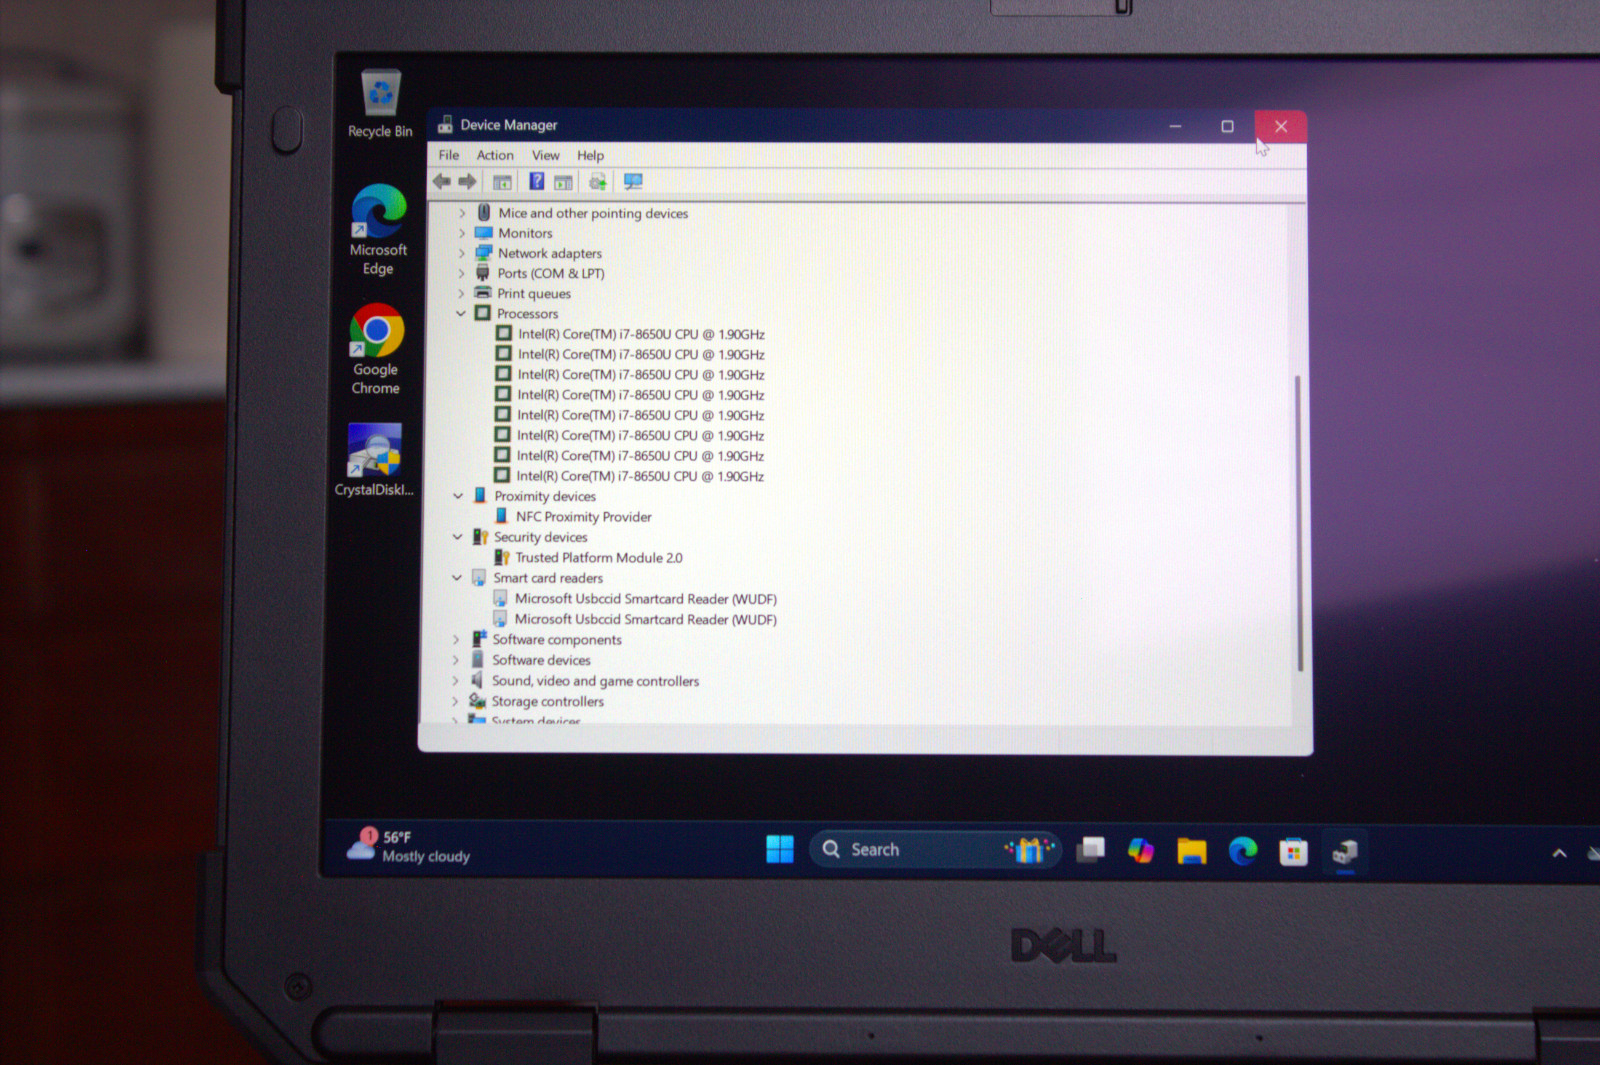Collapse the Security devices category
The height and width of the screenshot is (1065, 1600).
click(x=458, y=537)
